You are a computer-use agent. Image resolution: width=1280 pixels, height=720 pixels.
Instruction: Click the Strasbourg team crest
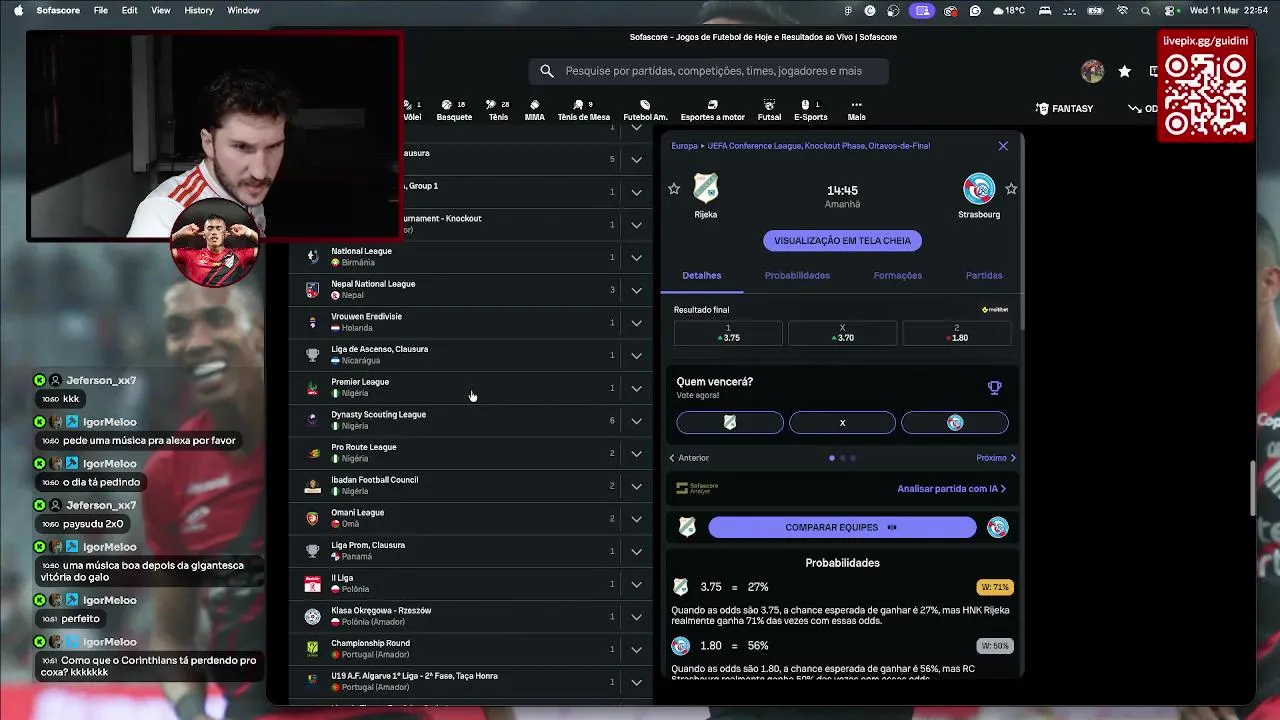click(x=979, y=188)
